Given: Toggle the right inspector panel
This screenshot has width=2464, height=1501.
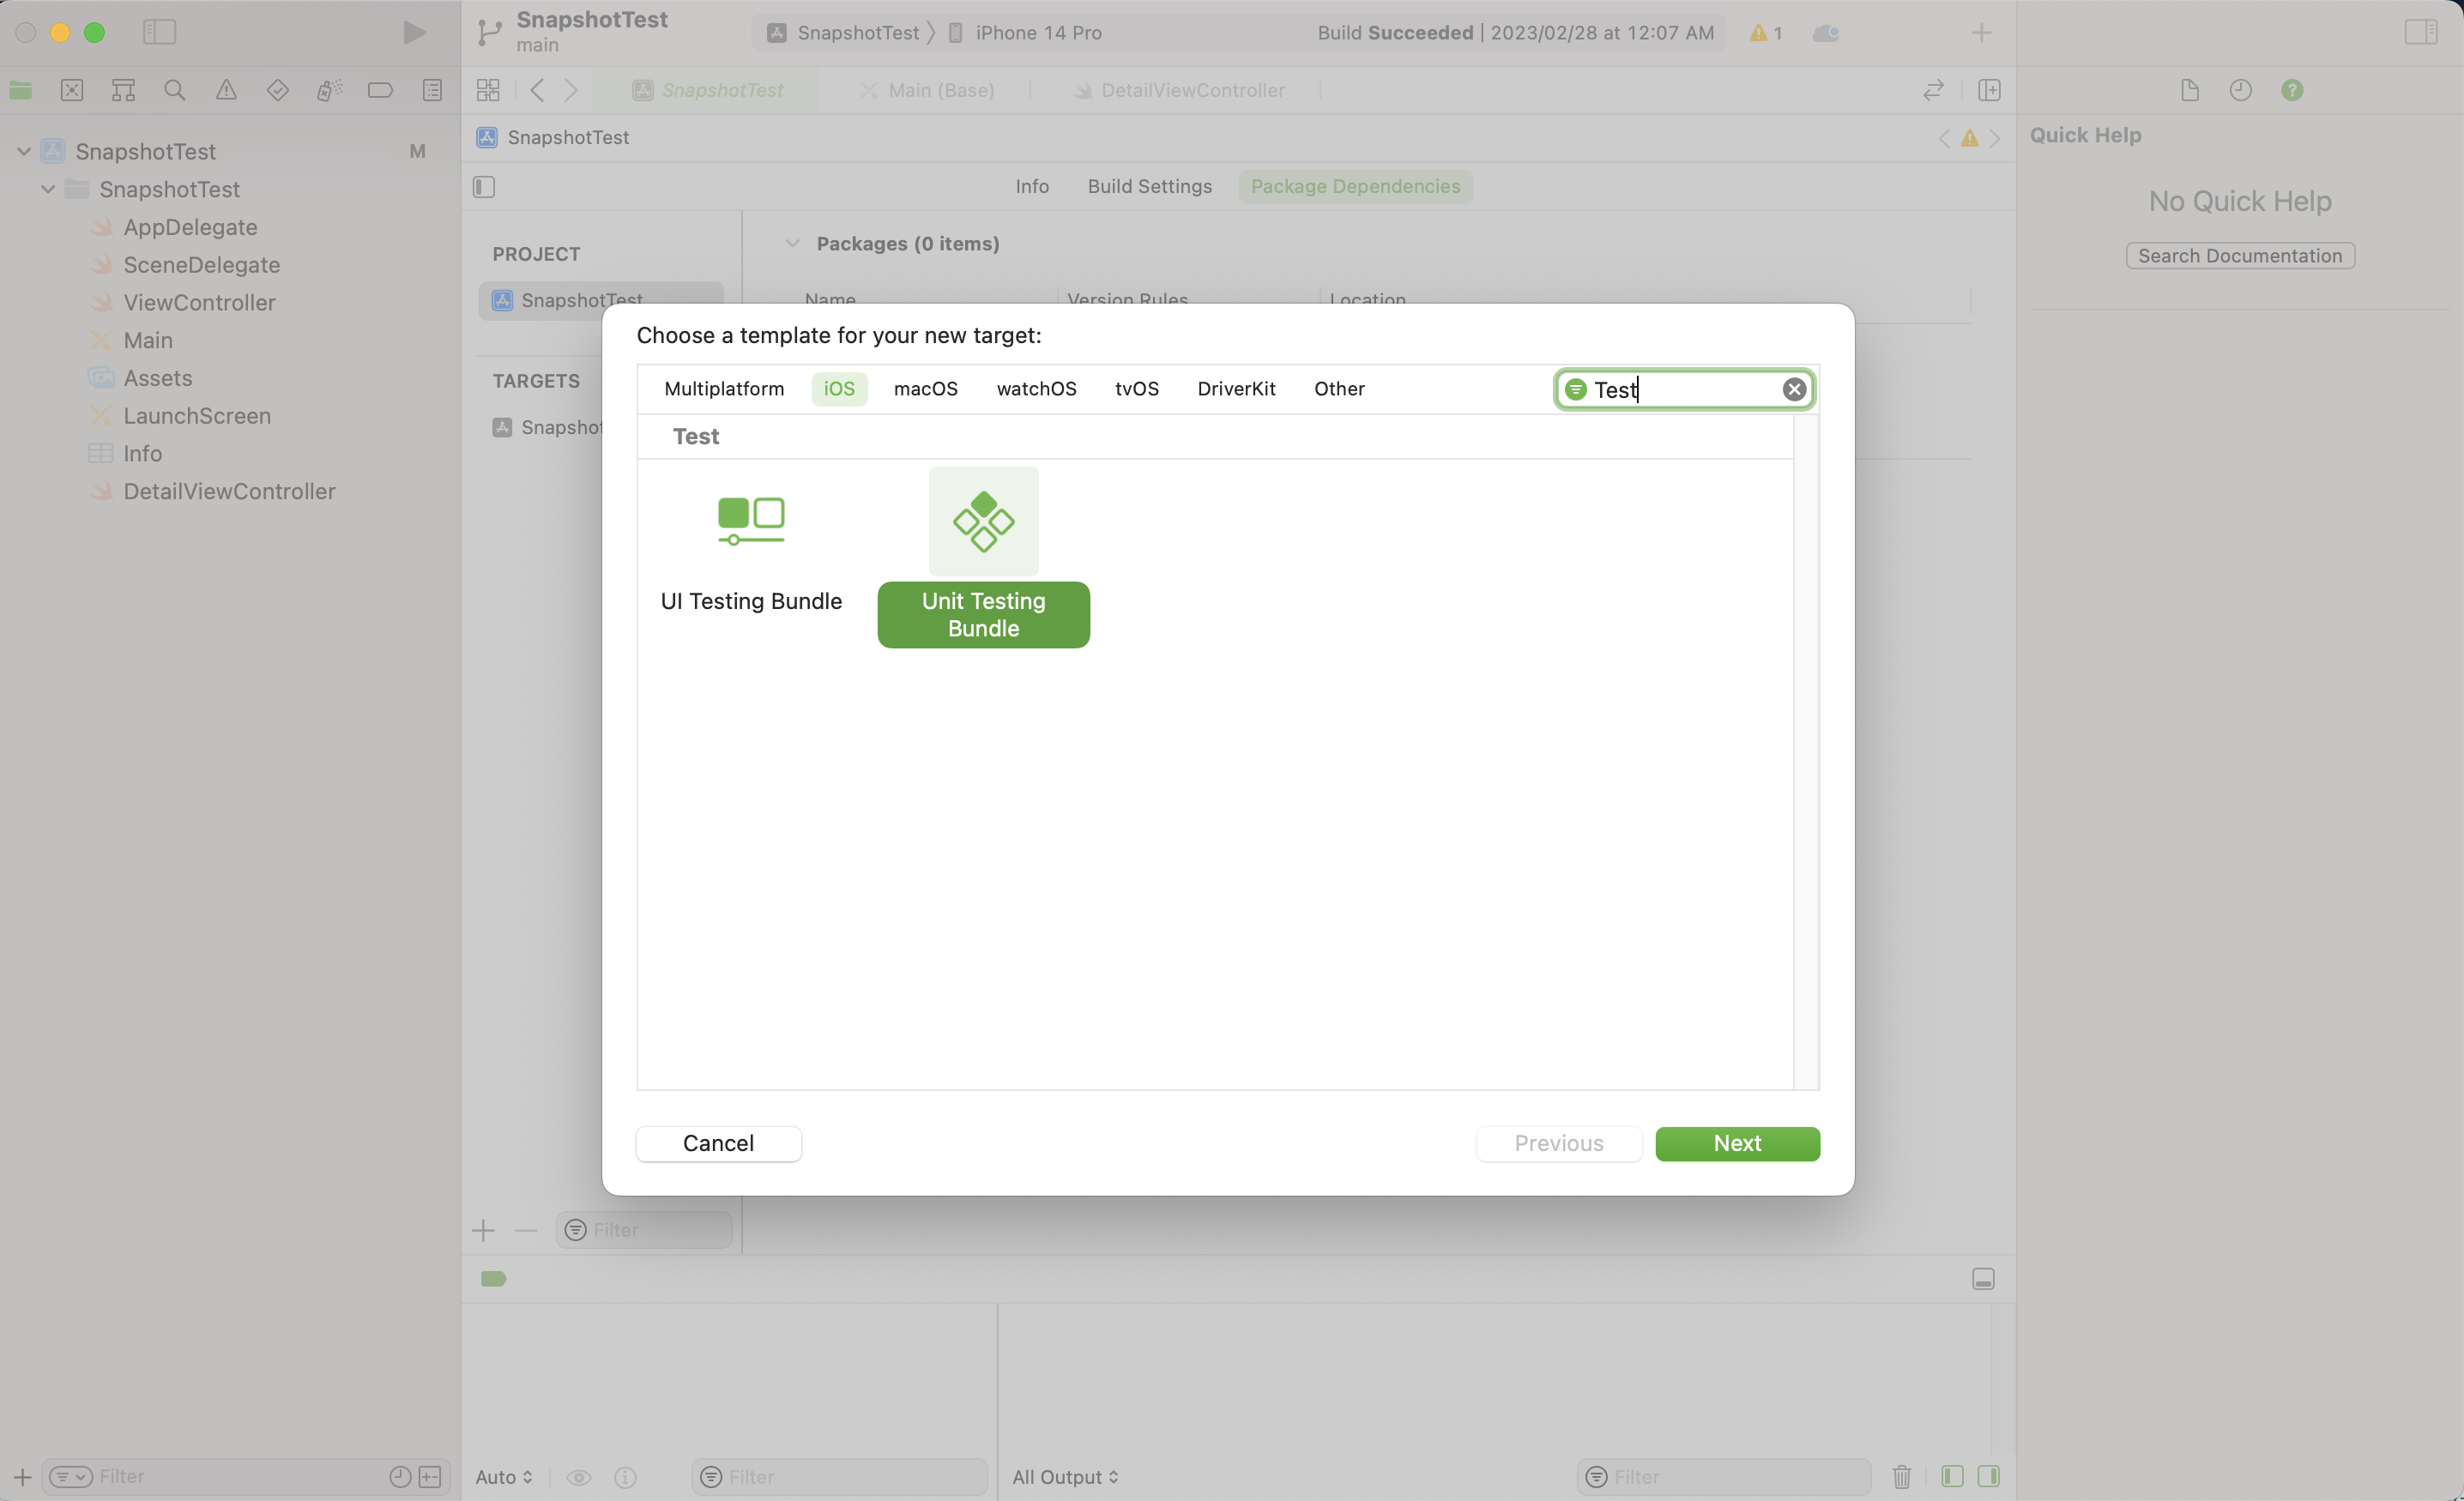Looking at the screenshot, I should 2420,32.
